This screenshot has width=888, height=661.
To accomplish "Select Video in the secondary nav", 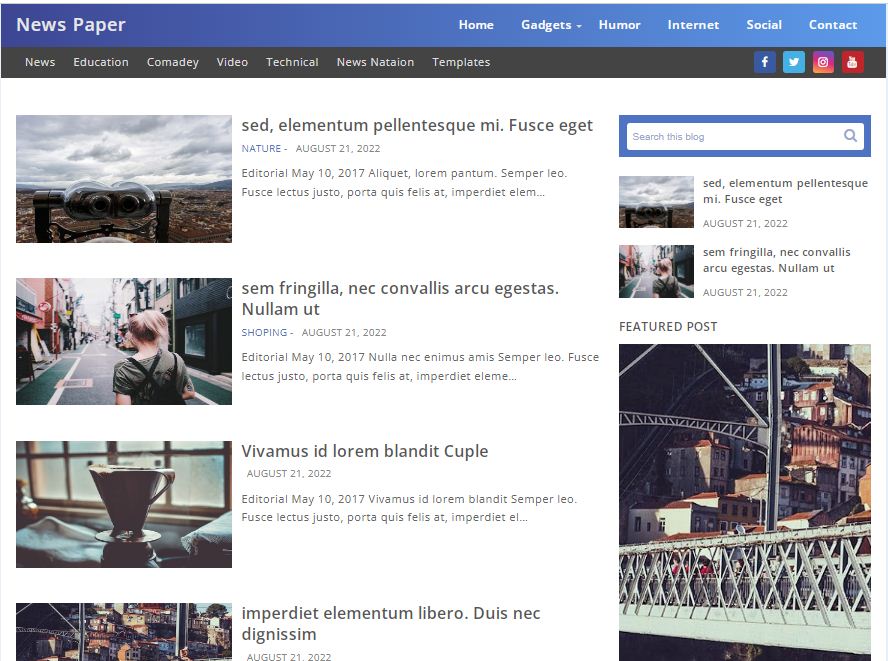I will (x=232, y=62).
